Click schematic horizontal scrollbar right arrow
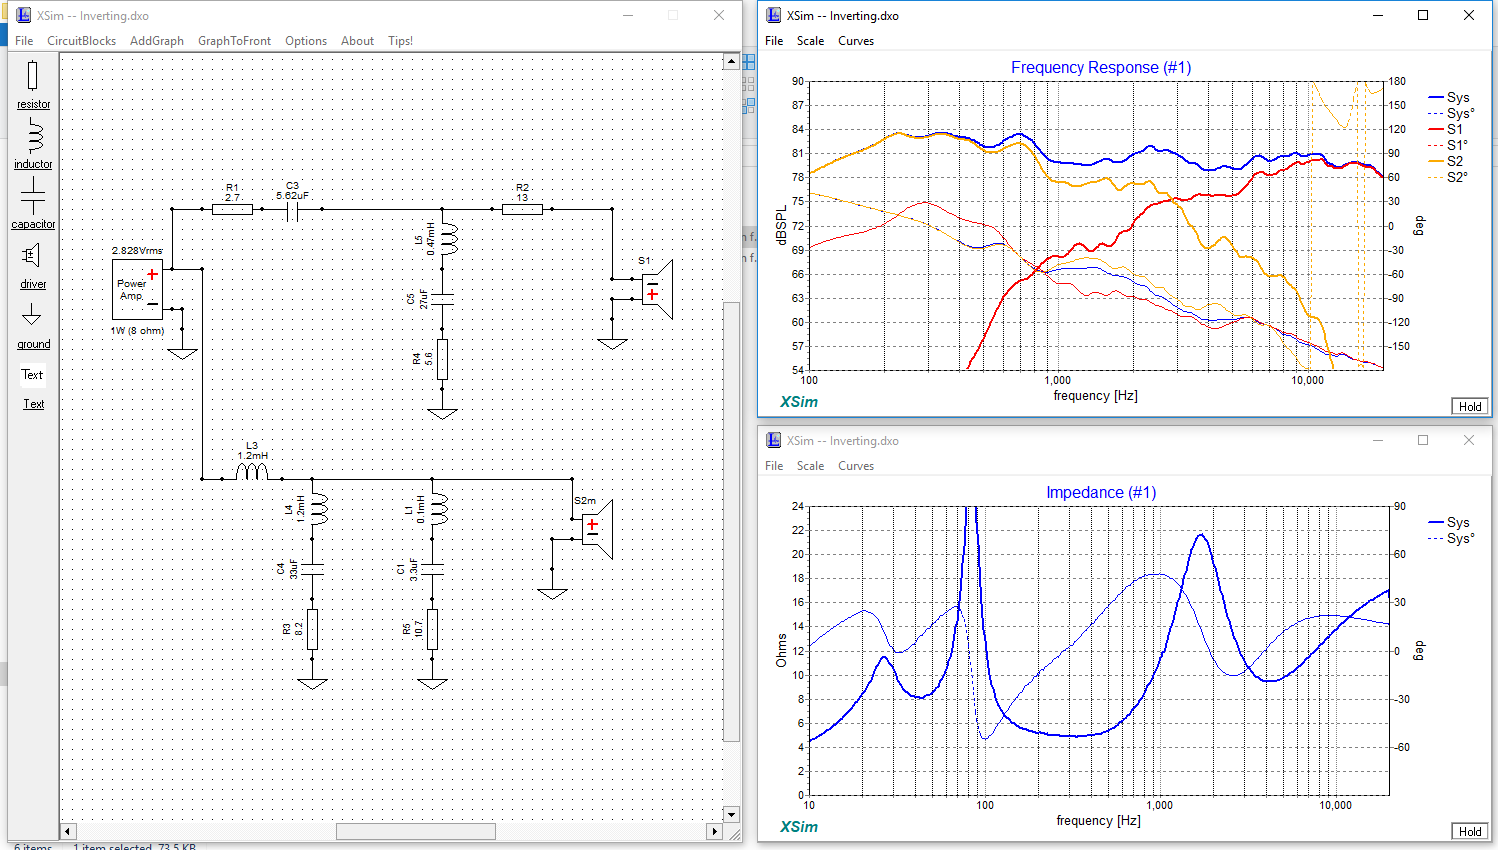The width and height of the screenshot is (1498, 850). (x=714, y=831)
